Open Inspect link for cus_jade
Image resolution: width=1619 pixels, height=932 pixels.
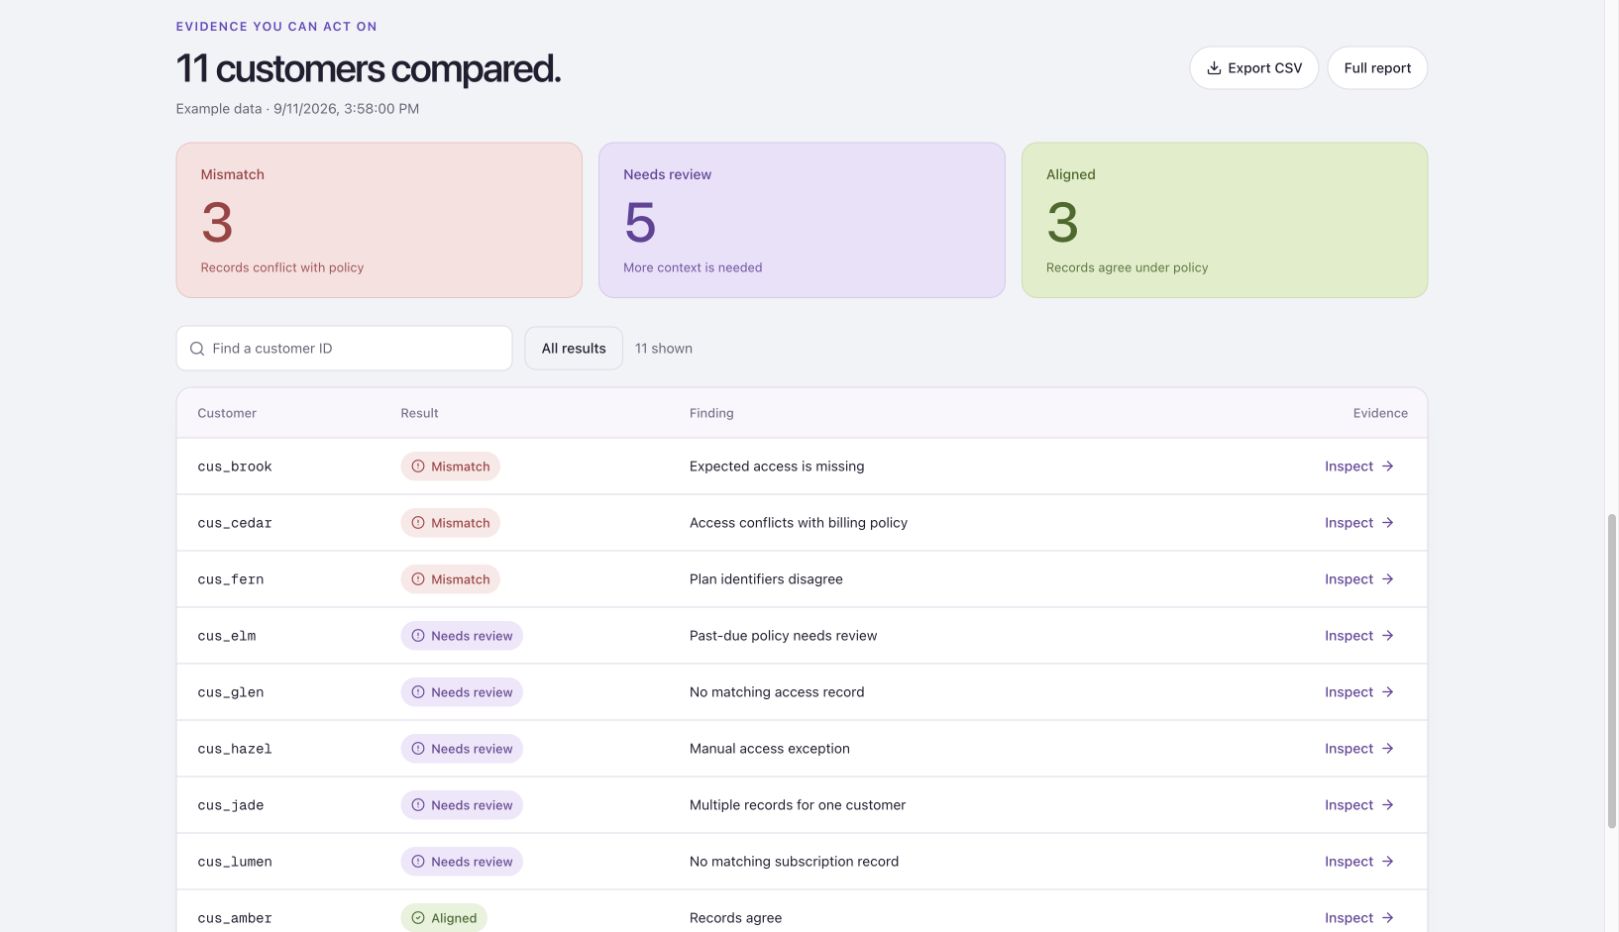click(x=1359, y=805)
